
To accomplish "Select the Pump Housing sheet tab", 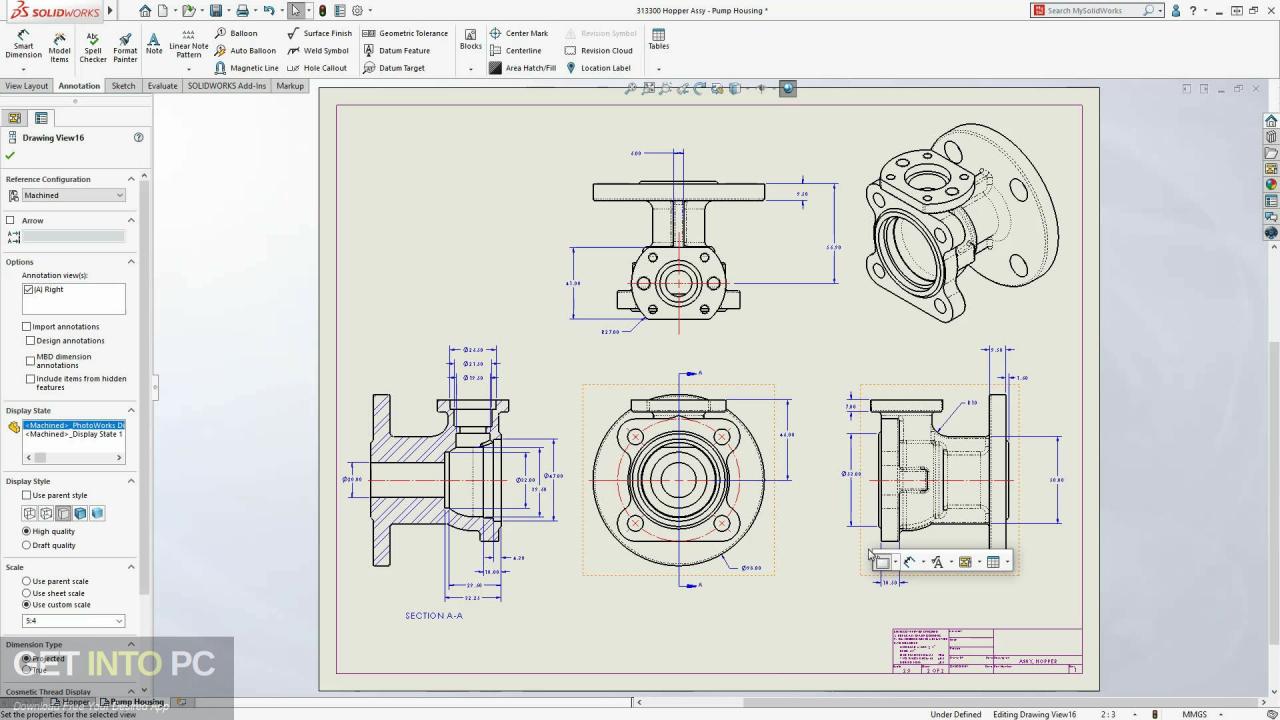I will point(134,702).
